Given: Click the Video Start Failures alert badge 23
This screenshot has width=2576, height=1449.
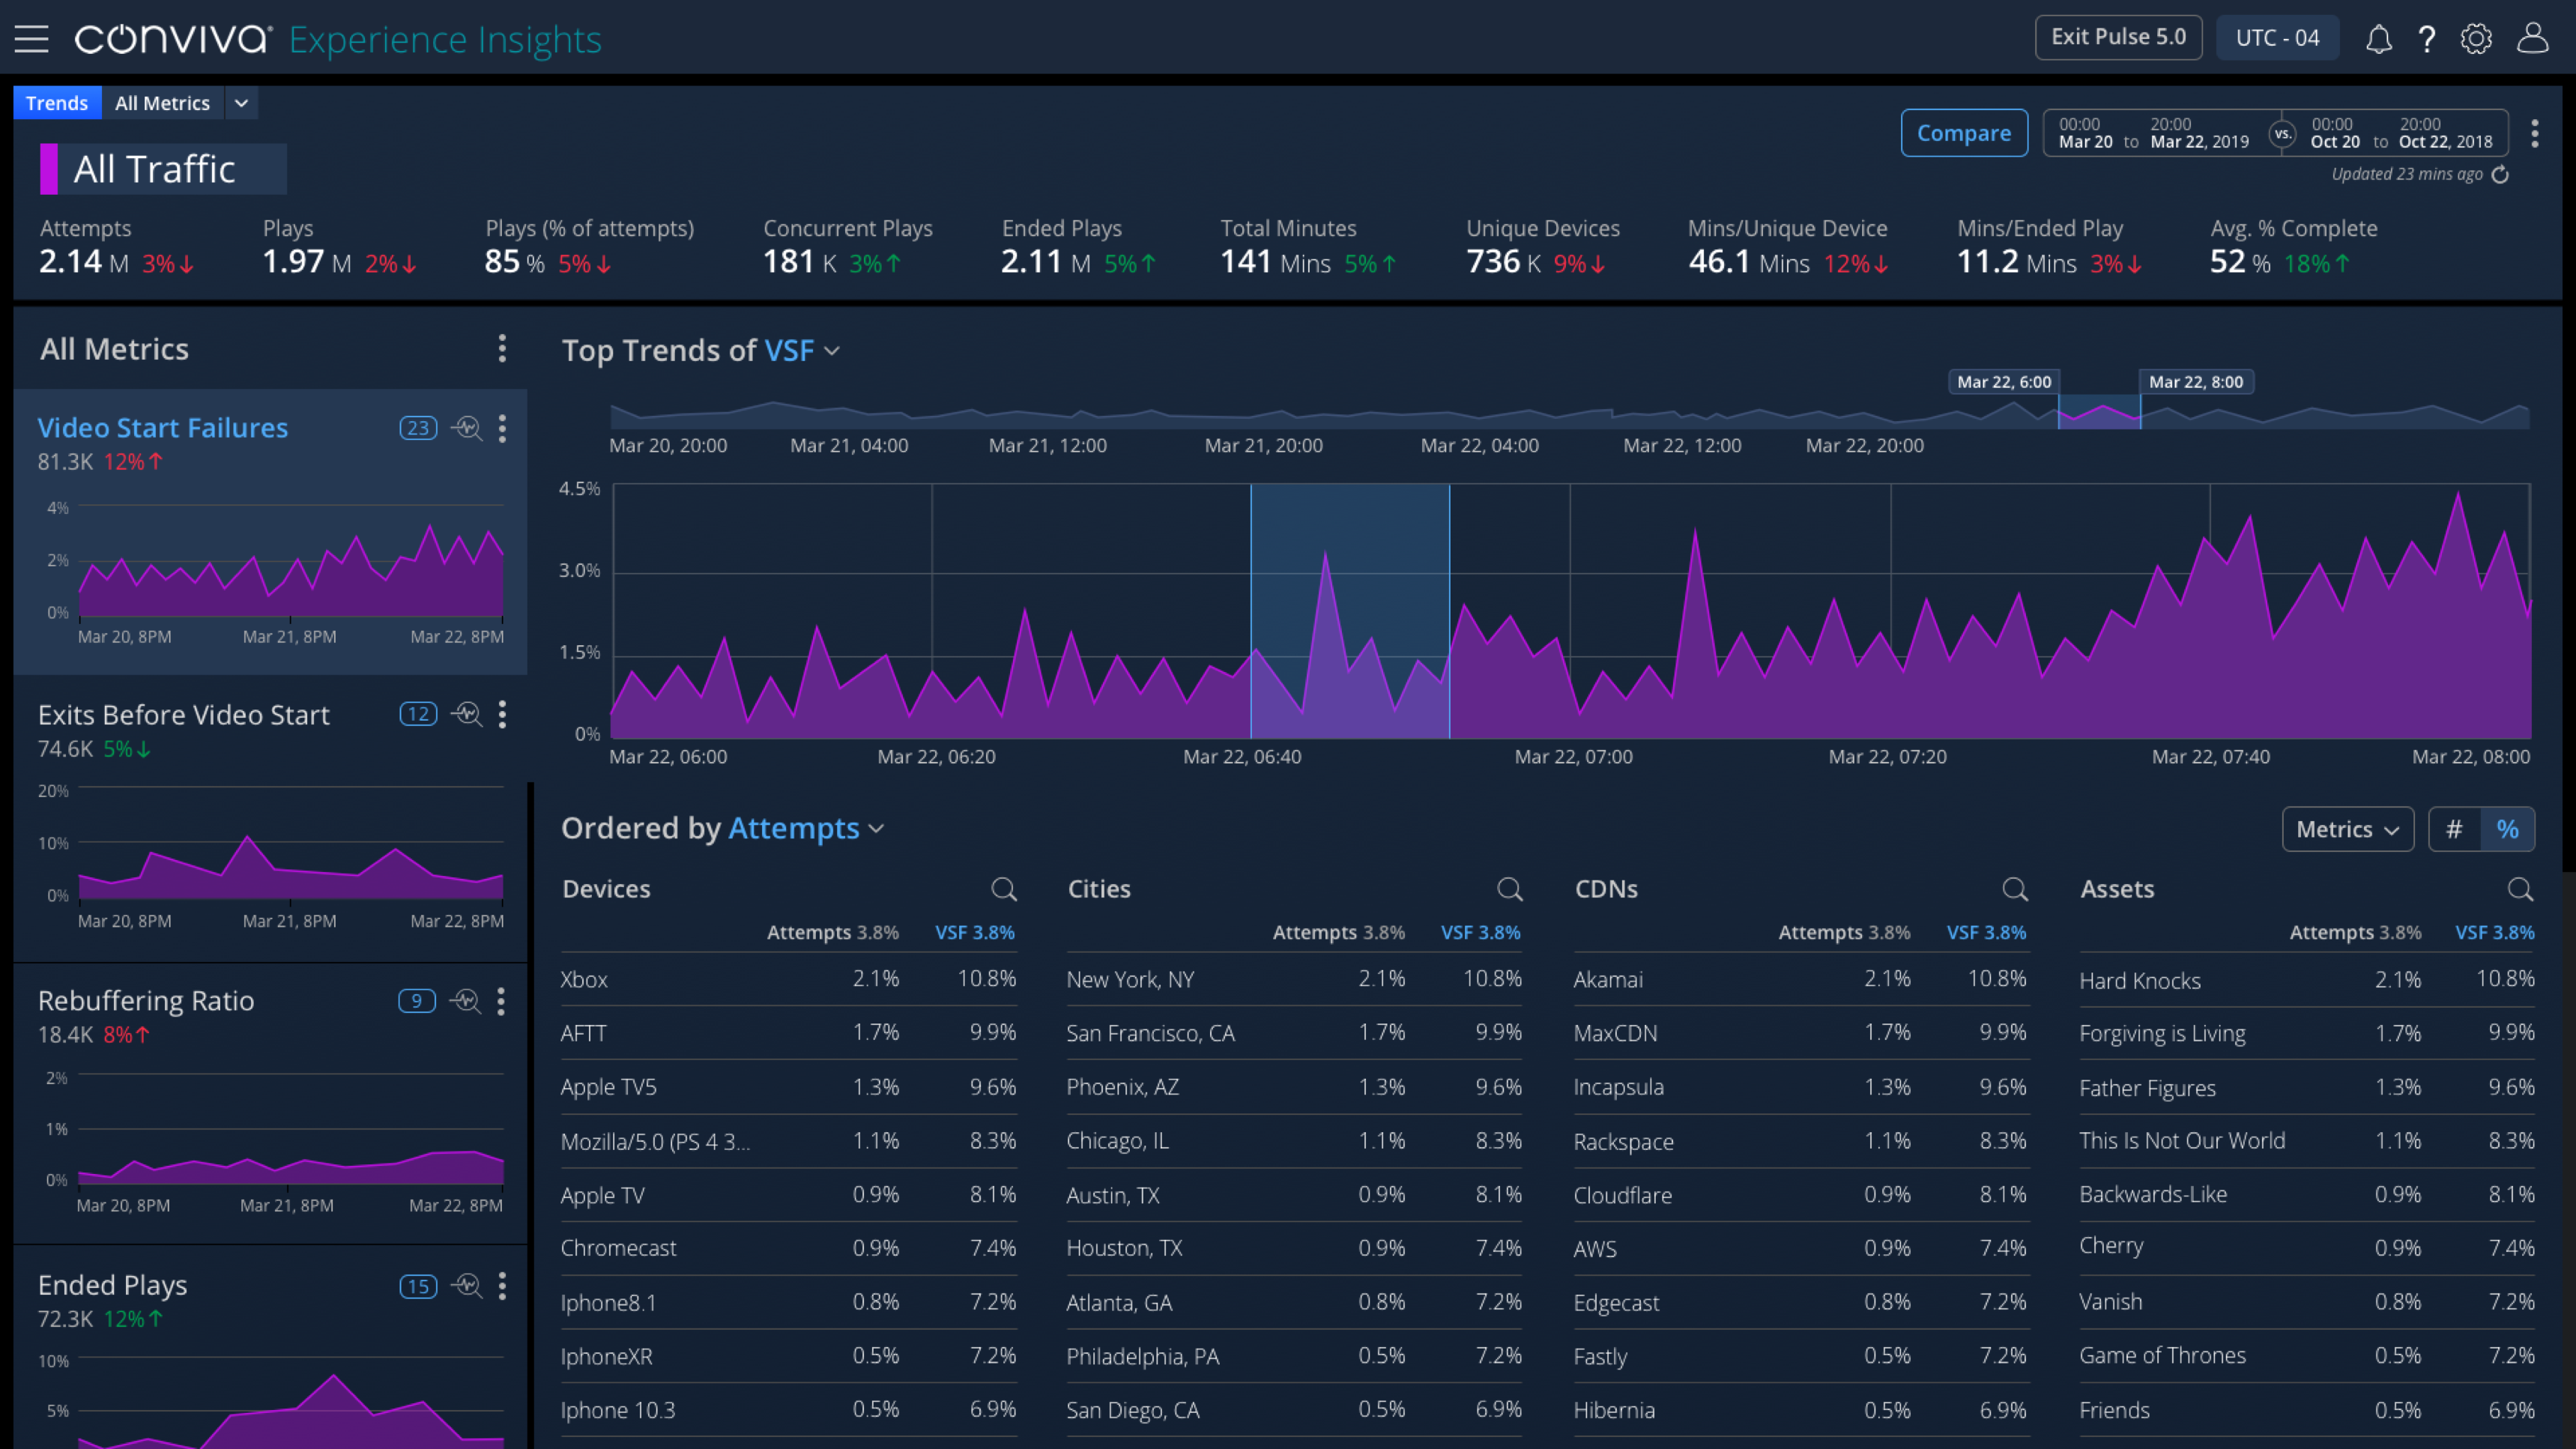Looking at the screenshot, I should pos(418,428).
